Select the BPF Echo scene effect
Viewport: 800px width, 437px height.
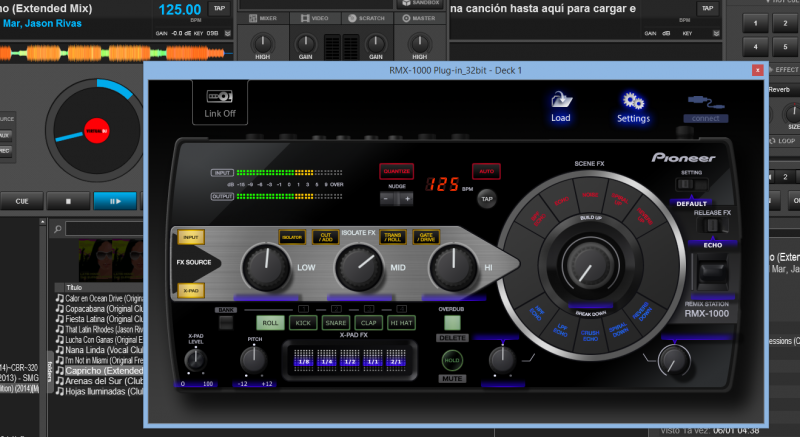click(539, 218)
